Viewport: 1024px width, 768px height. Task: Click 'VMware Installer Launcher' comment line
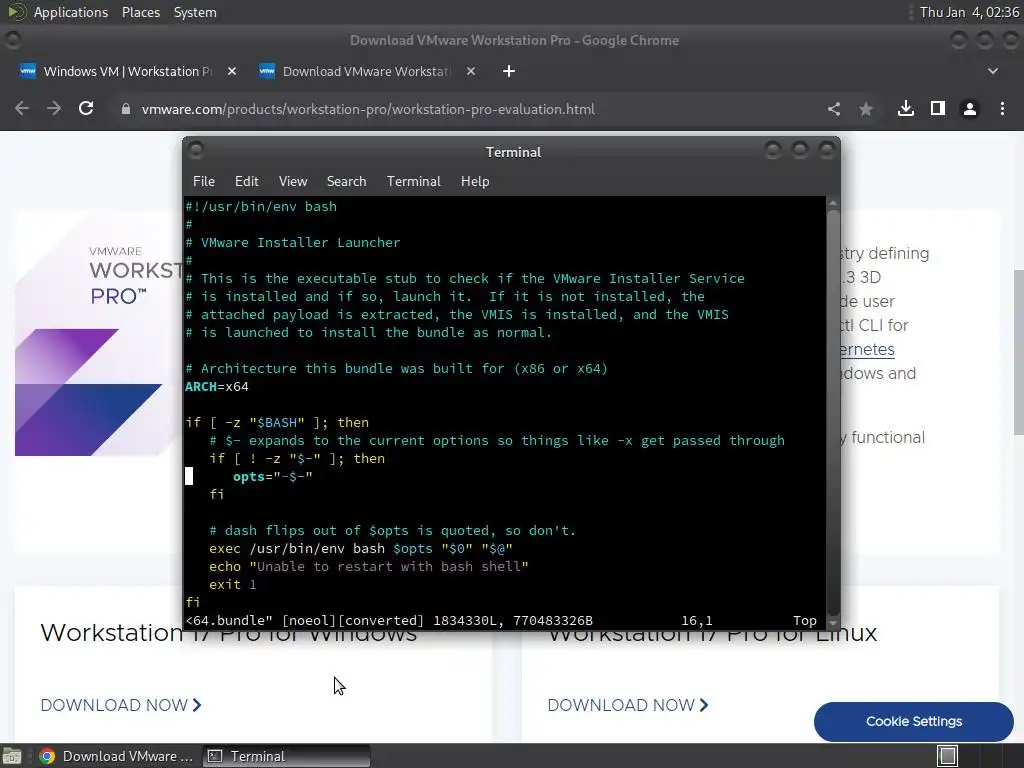pos(293,242)
